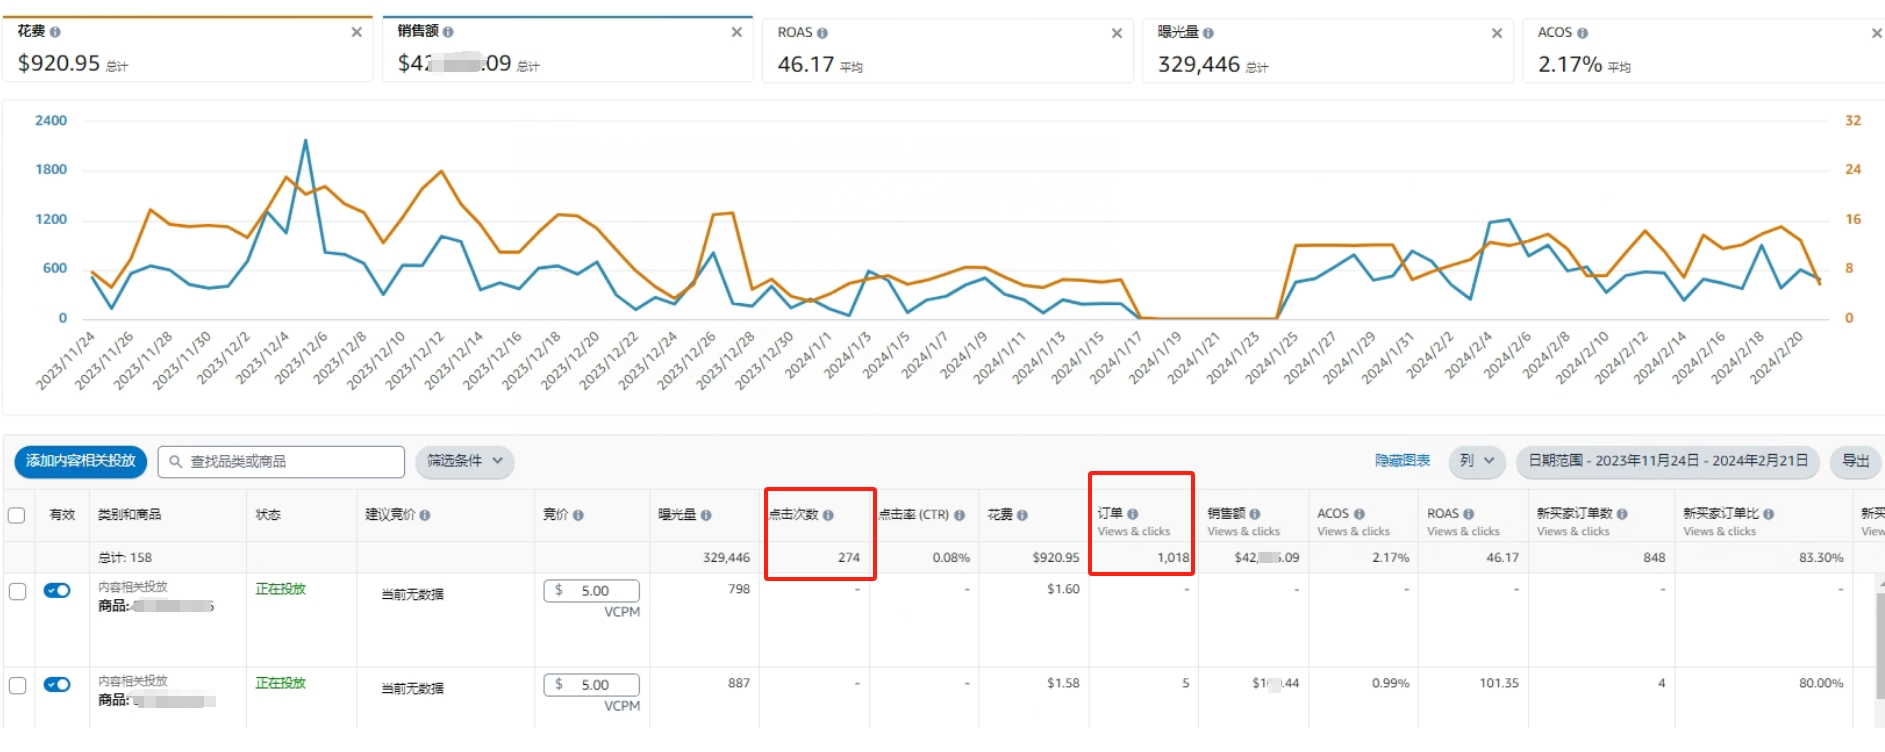Image resolution: width=1885 pixels, height=752 pixels.
Task: Toggle active switch for 798 impressions row
Action: click(57, 590)
